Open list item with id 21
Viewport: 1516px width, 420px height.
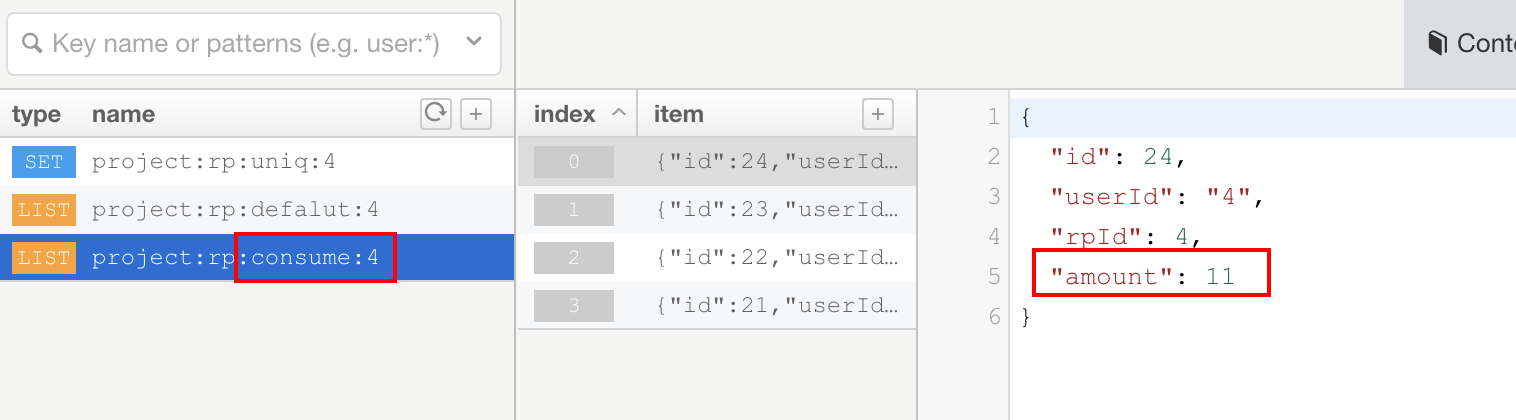pyautogui.click(x=778, y=306)
